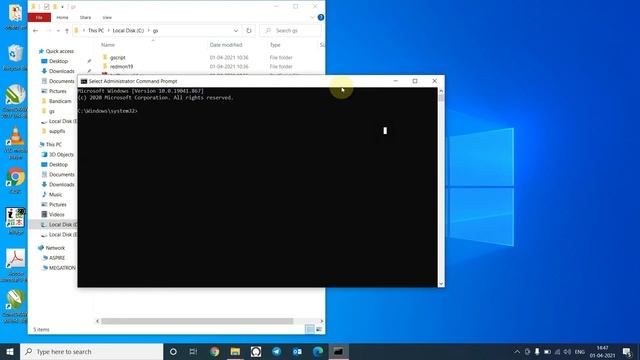Open File Explorer from the taskbar

[235, 352]
